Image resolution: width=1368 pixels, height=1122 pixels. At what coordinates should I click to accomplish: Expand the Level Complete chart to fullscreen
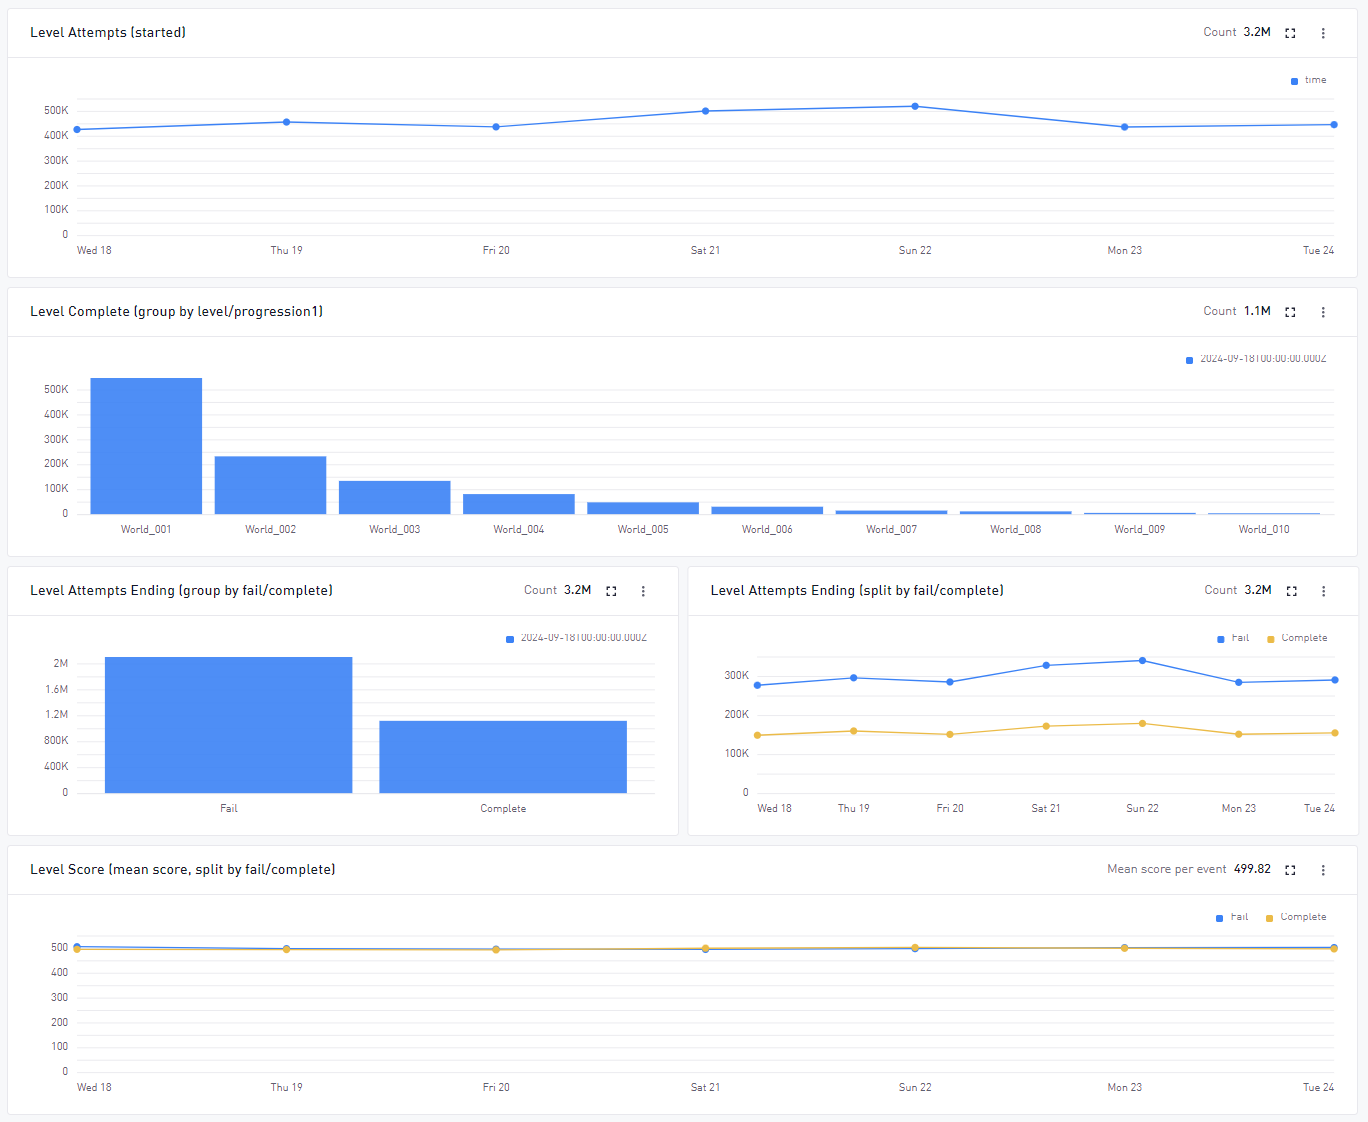click(x=1290, y=312)
